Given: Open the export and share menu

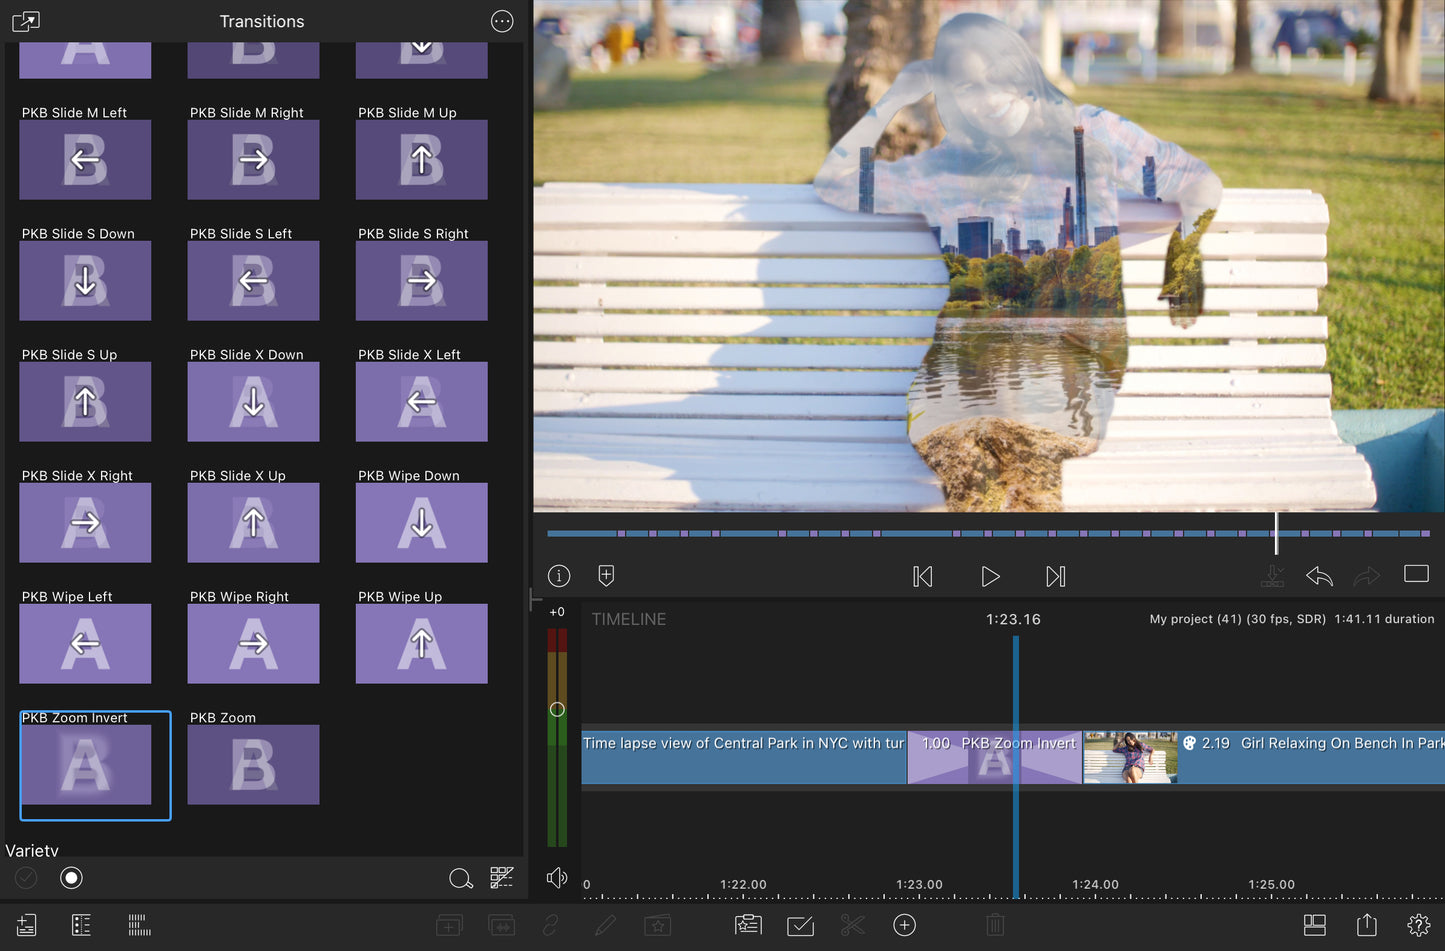Looking at the screenshot, I should (1366, 925).
